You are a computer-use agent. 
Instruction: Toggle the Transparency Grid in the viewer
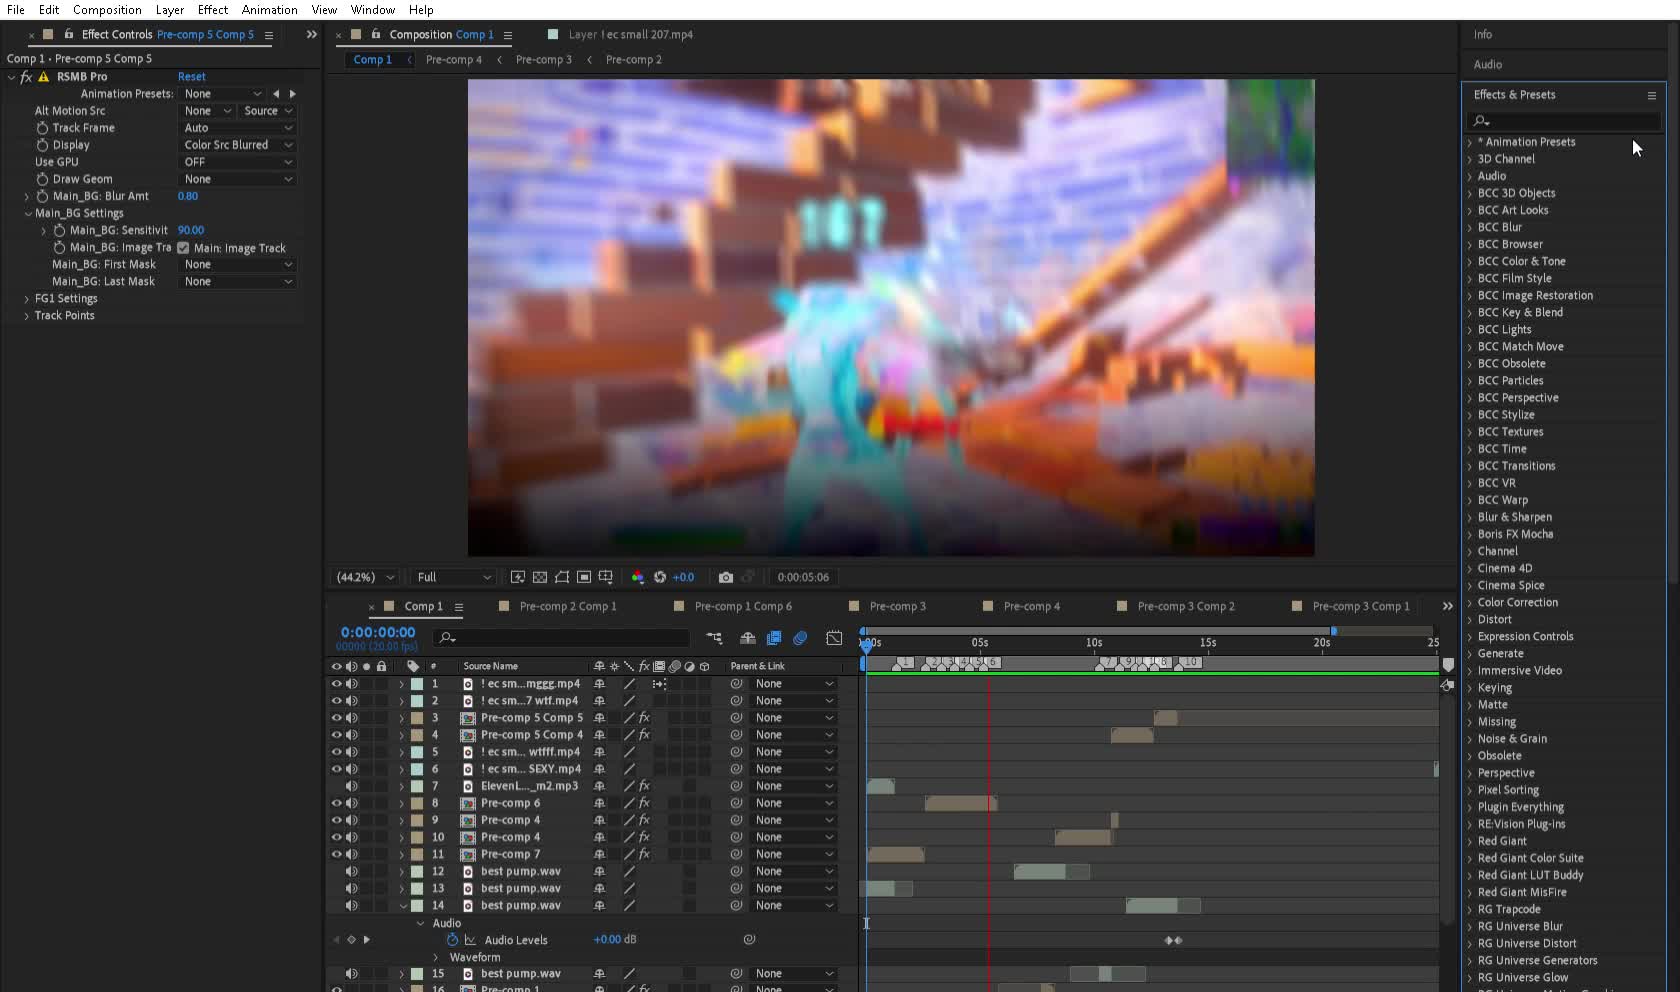[538, 577]
